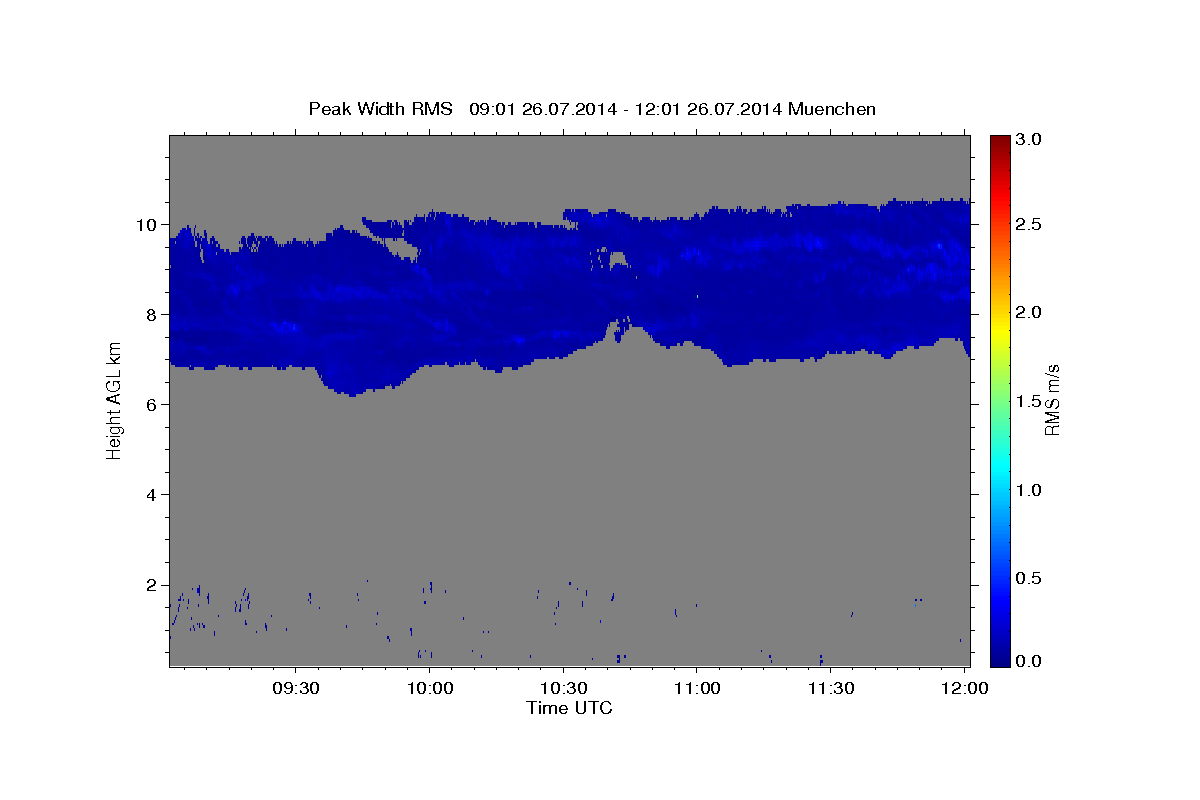The width and height of the screenshot is (1200, 800).
Task: Click the colorbar value 1.0
Action: (1028, 490)
